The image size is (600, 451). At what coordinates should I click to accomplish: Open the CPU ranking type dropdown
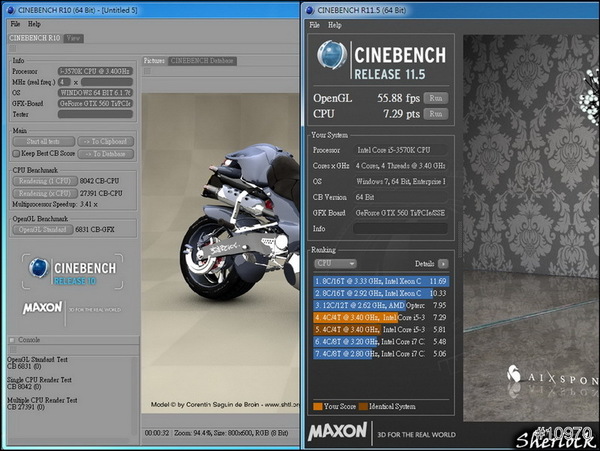pos(335,263)
